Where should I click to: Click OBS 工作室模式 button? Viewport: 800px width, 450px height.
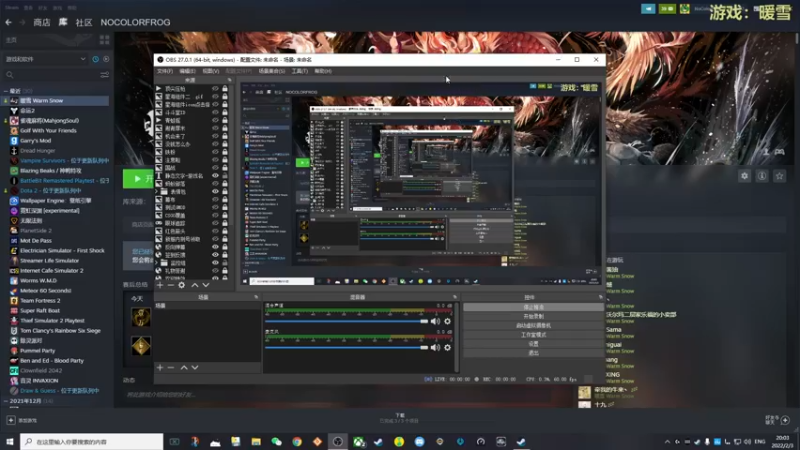533,335
